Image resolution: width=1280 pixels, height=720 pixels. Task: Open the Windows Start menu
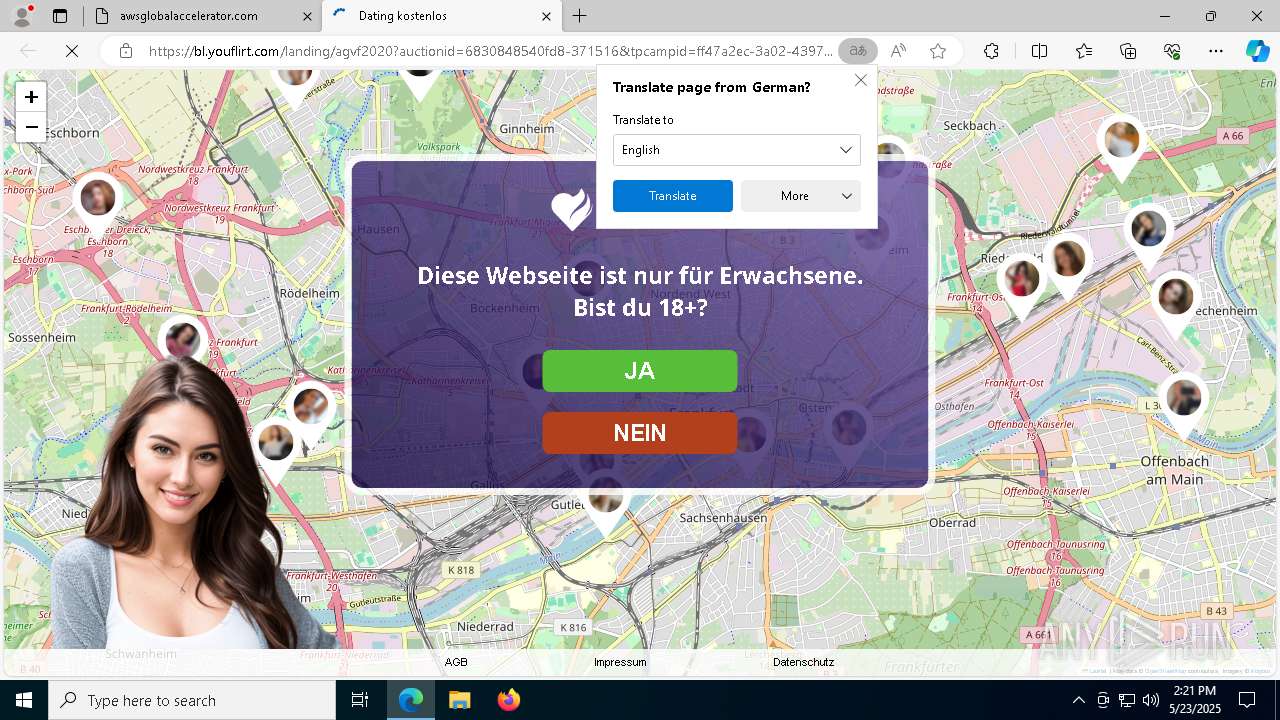(24, 700)
